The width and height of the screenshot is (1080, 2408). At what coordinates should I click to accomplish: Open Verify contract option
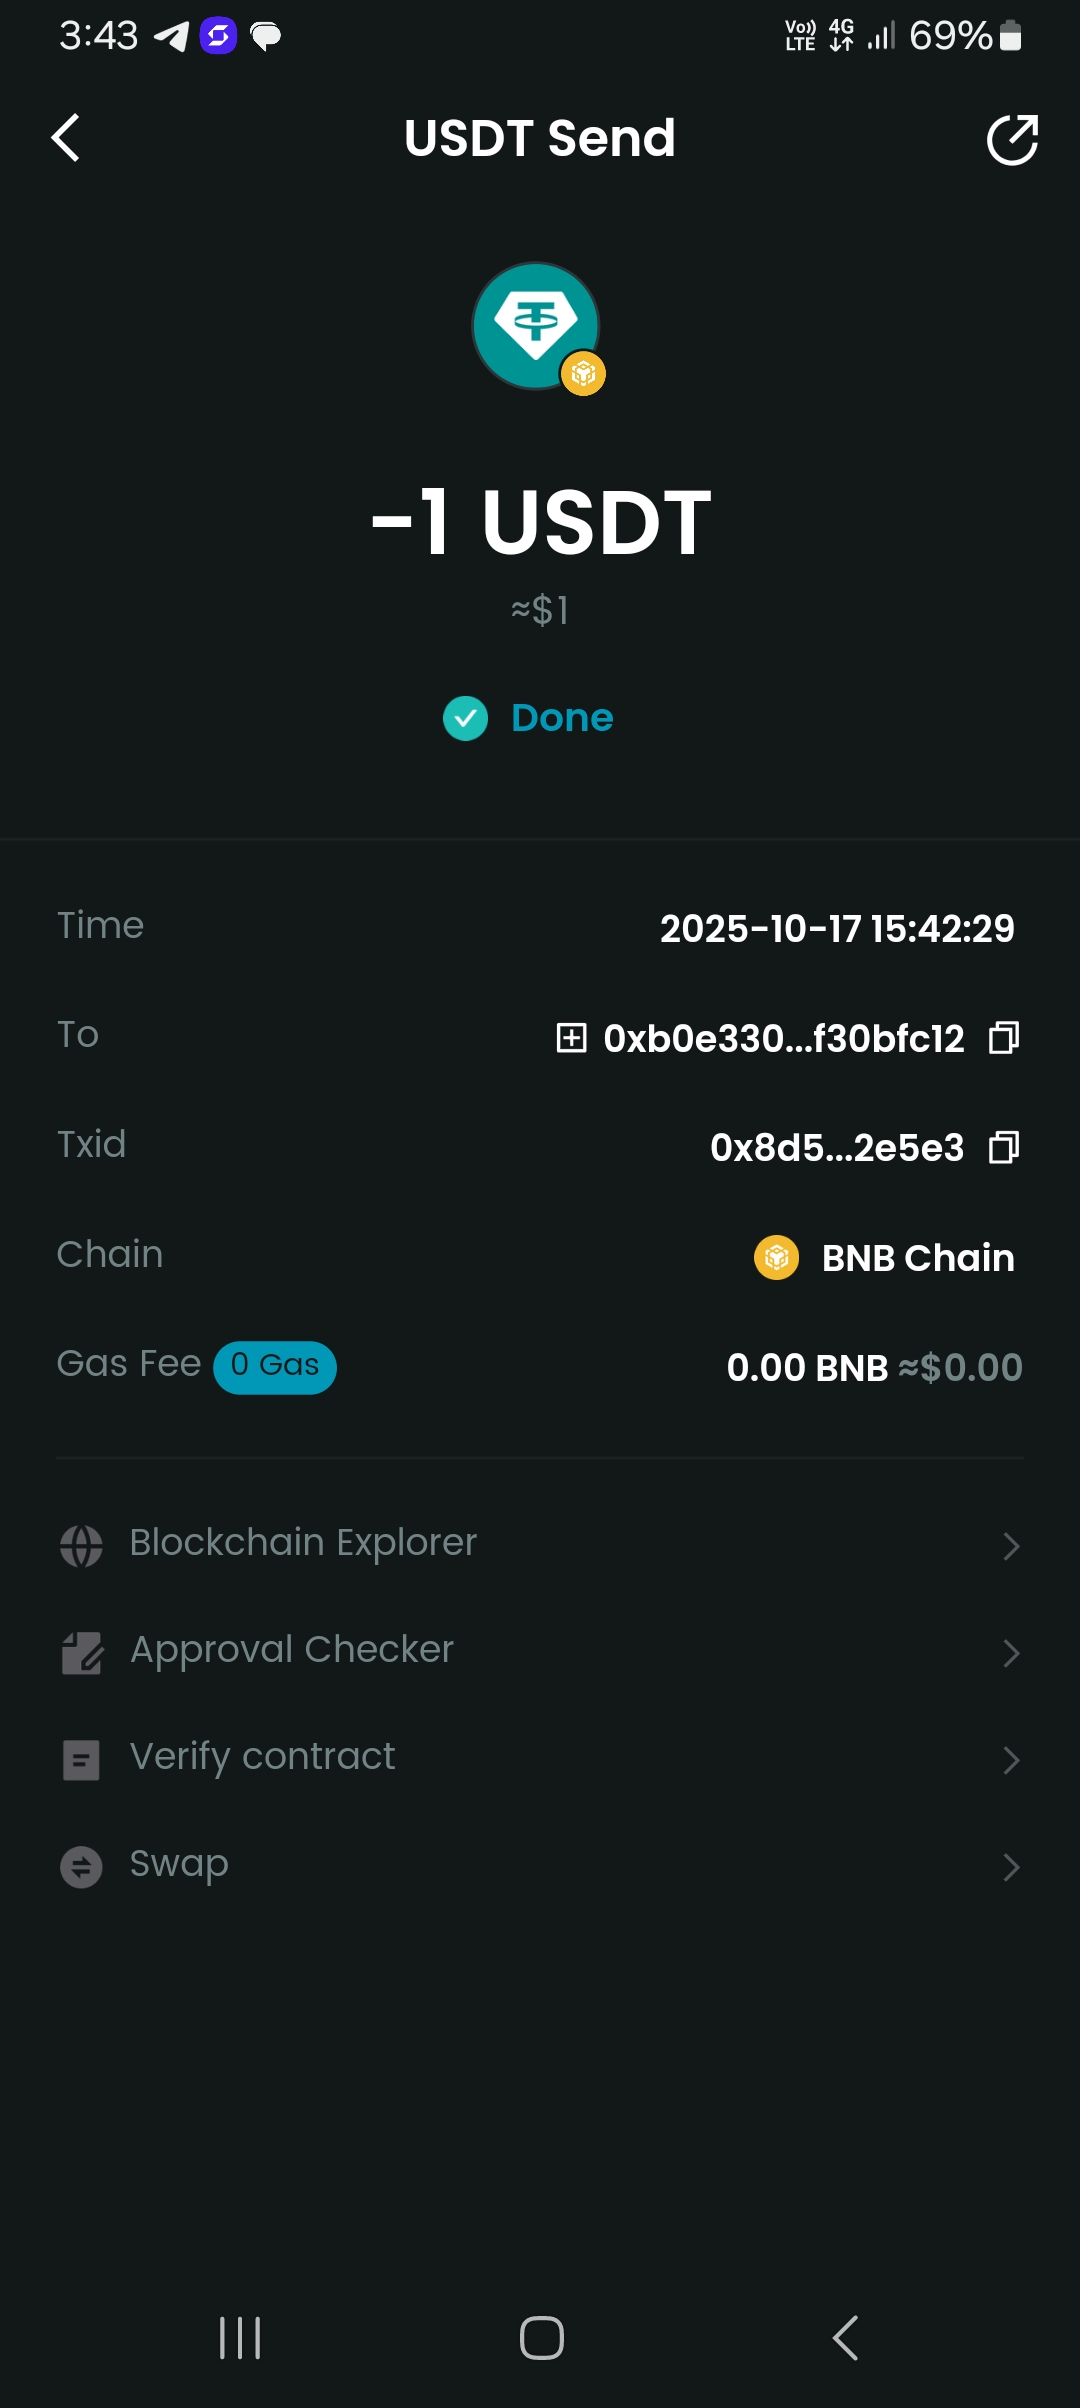(262, 1757)
